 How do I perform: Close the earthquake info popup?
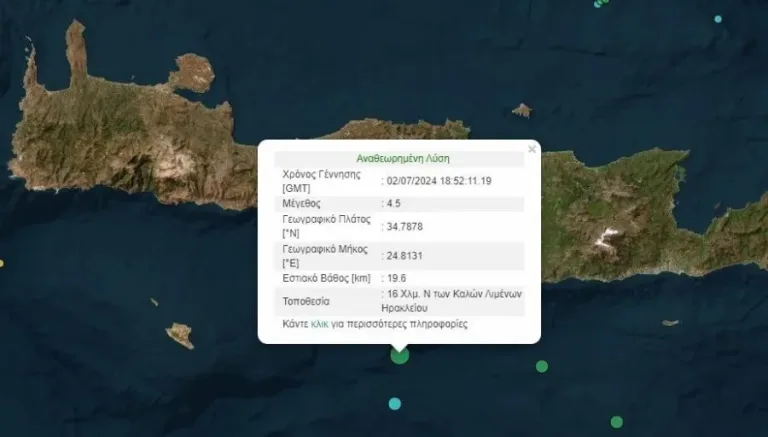[x=532, y=149]
